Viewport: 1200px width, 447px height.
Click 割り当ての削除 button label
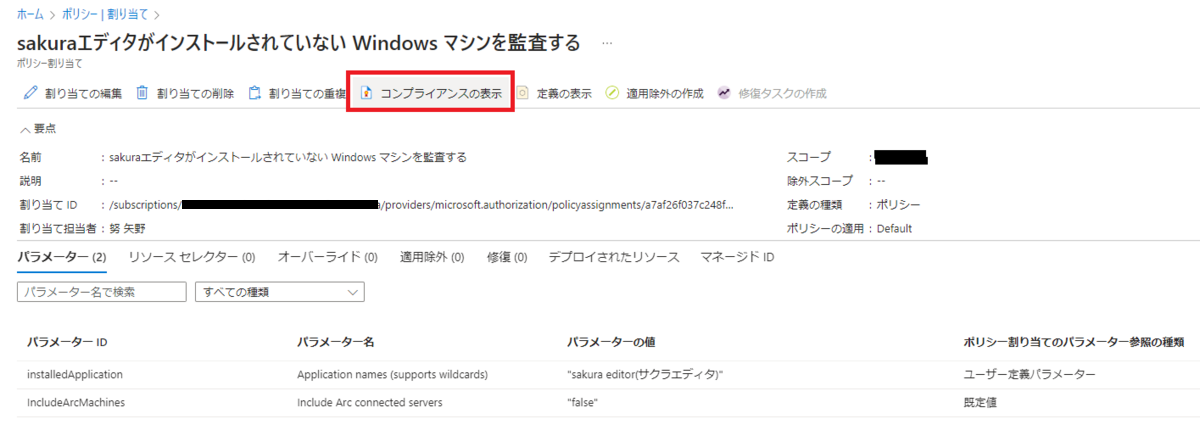click(195, 93)
